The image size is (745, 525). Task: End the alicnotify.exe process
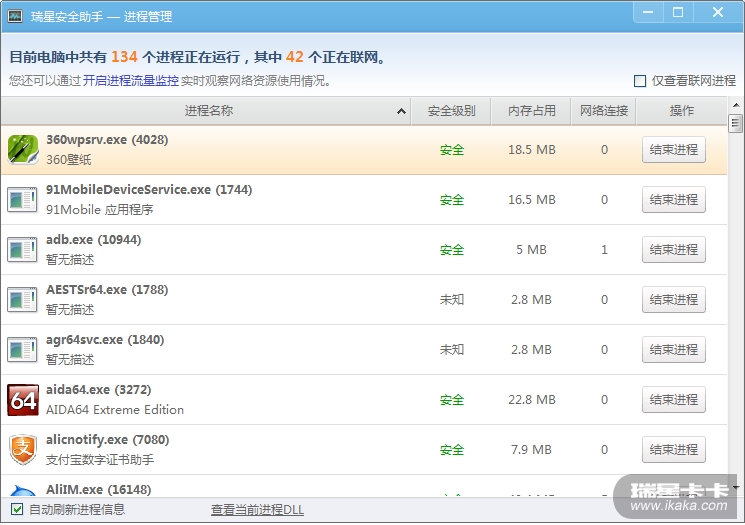coord(674,450)
